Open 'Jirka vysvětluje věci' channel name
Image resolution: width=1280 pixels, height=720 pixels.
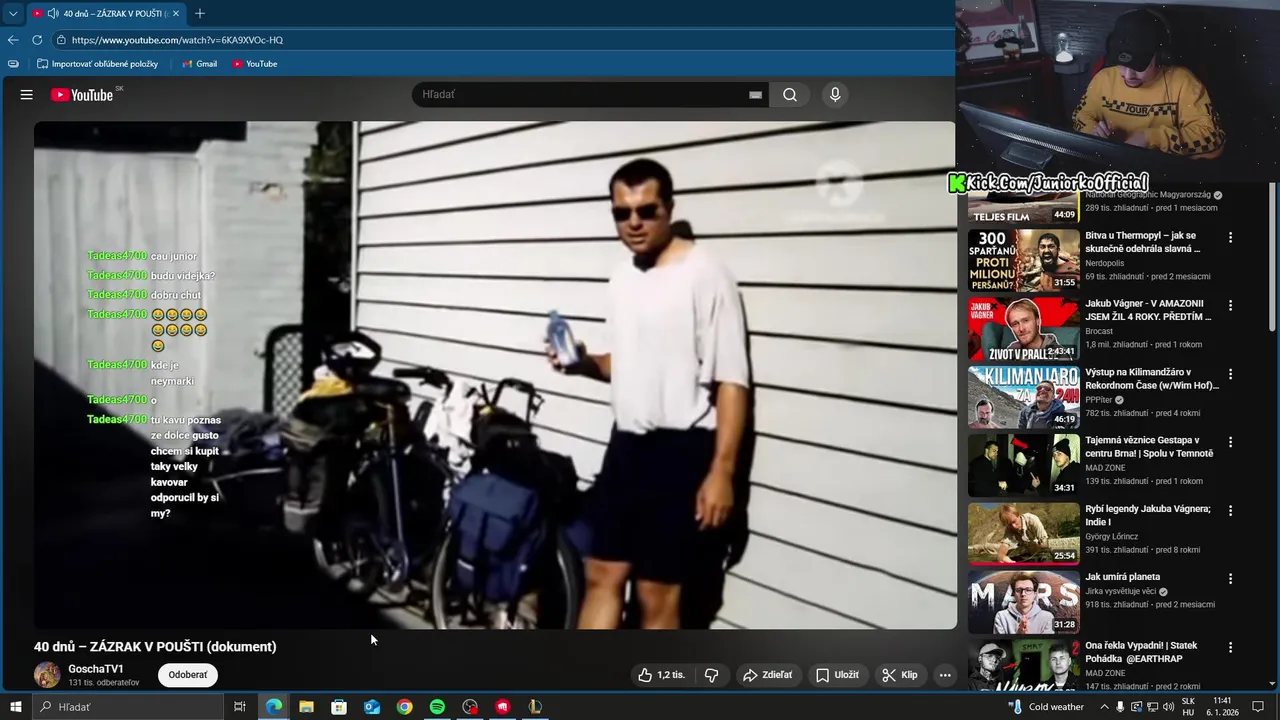point(1121,591)
